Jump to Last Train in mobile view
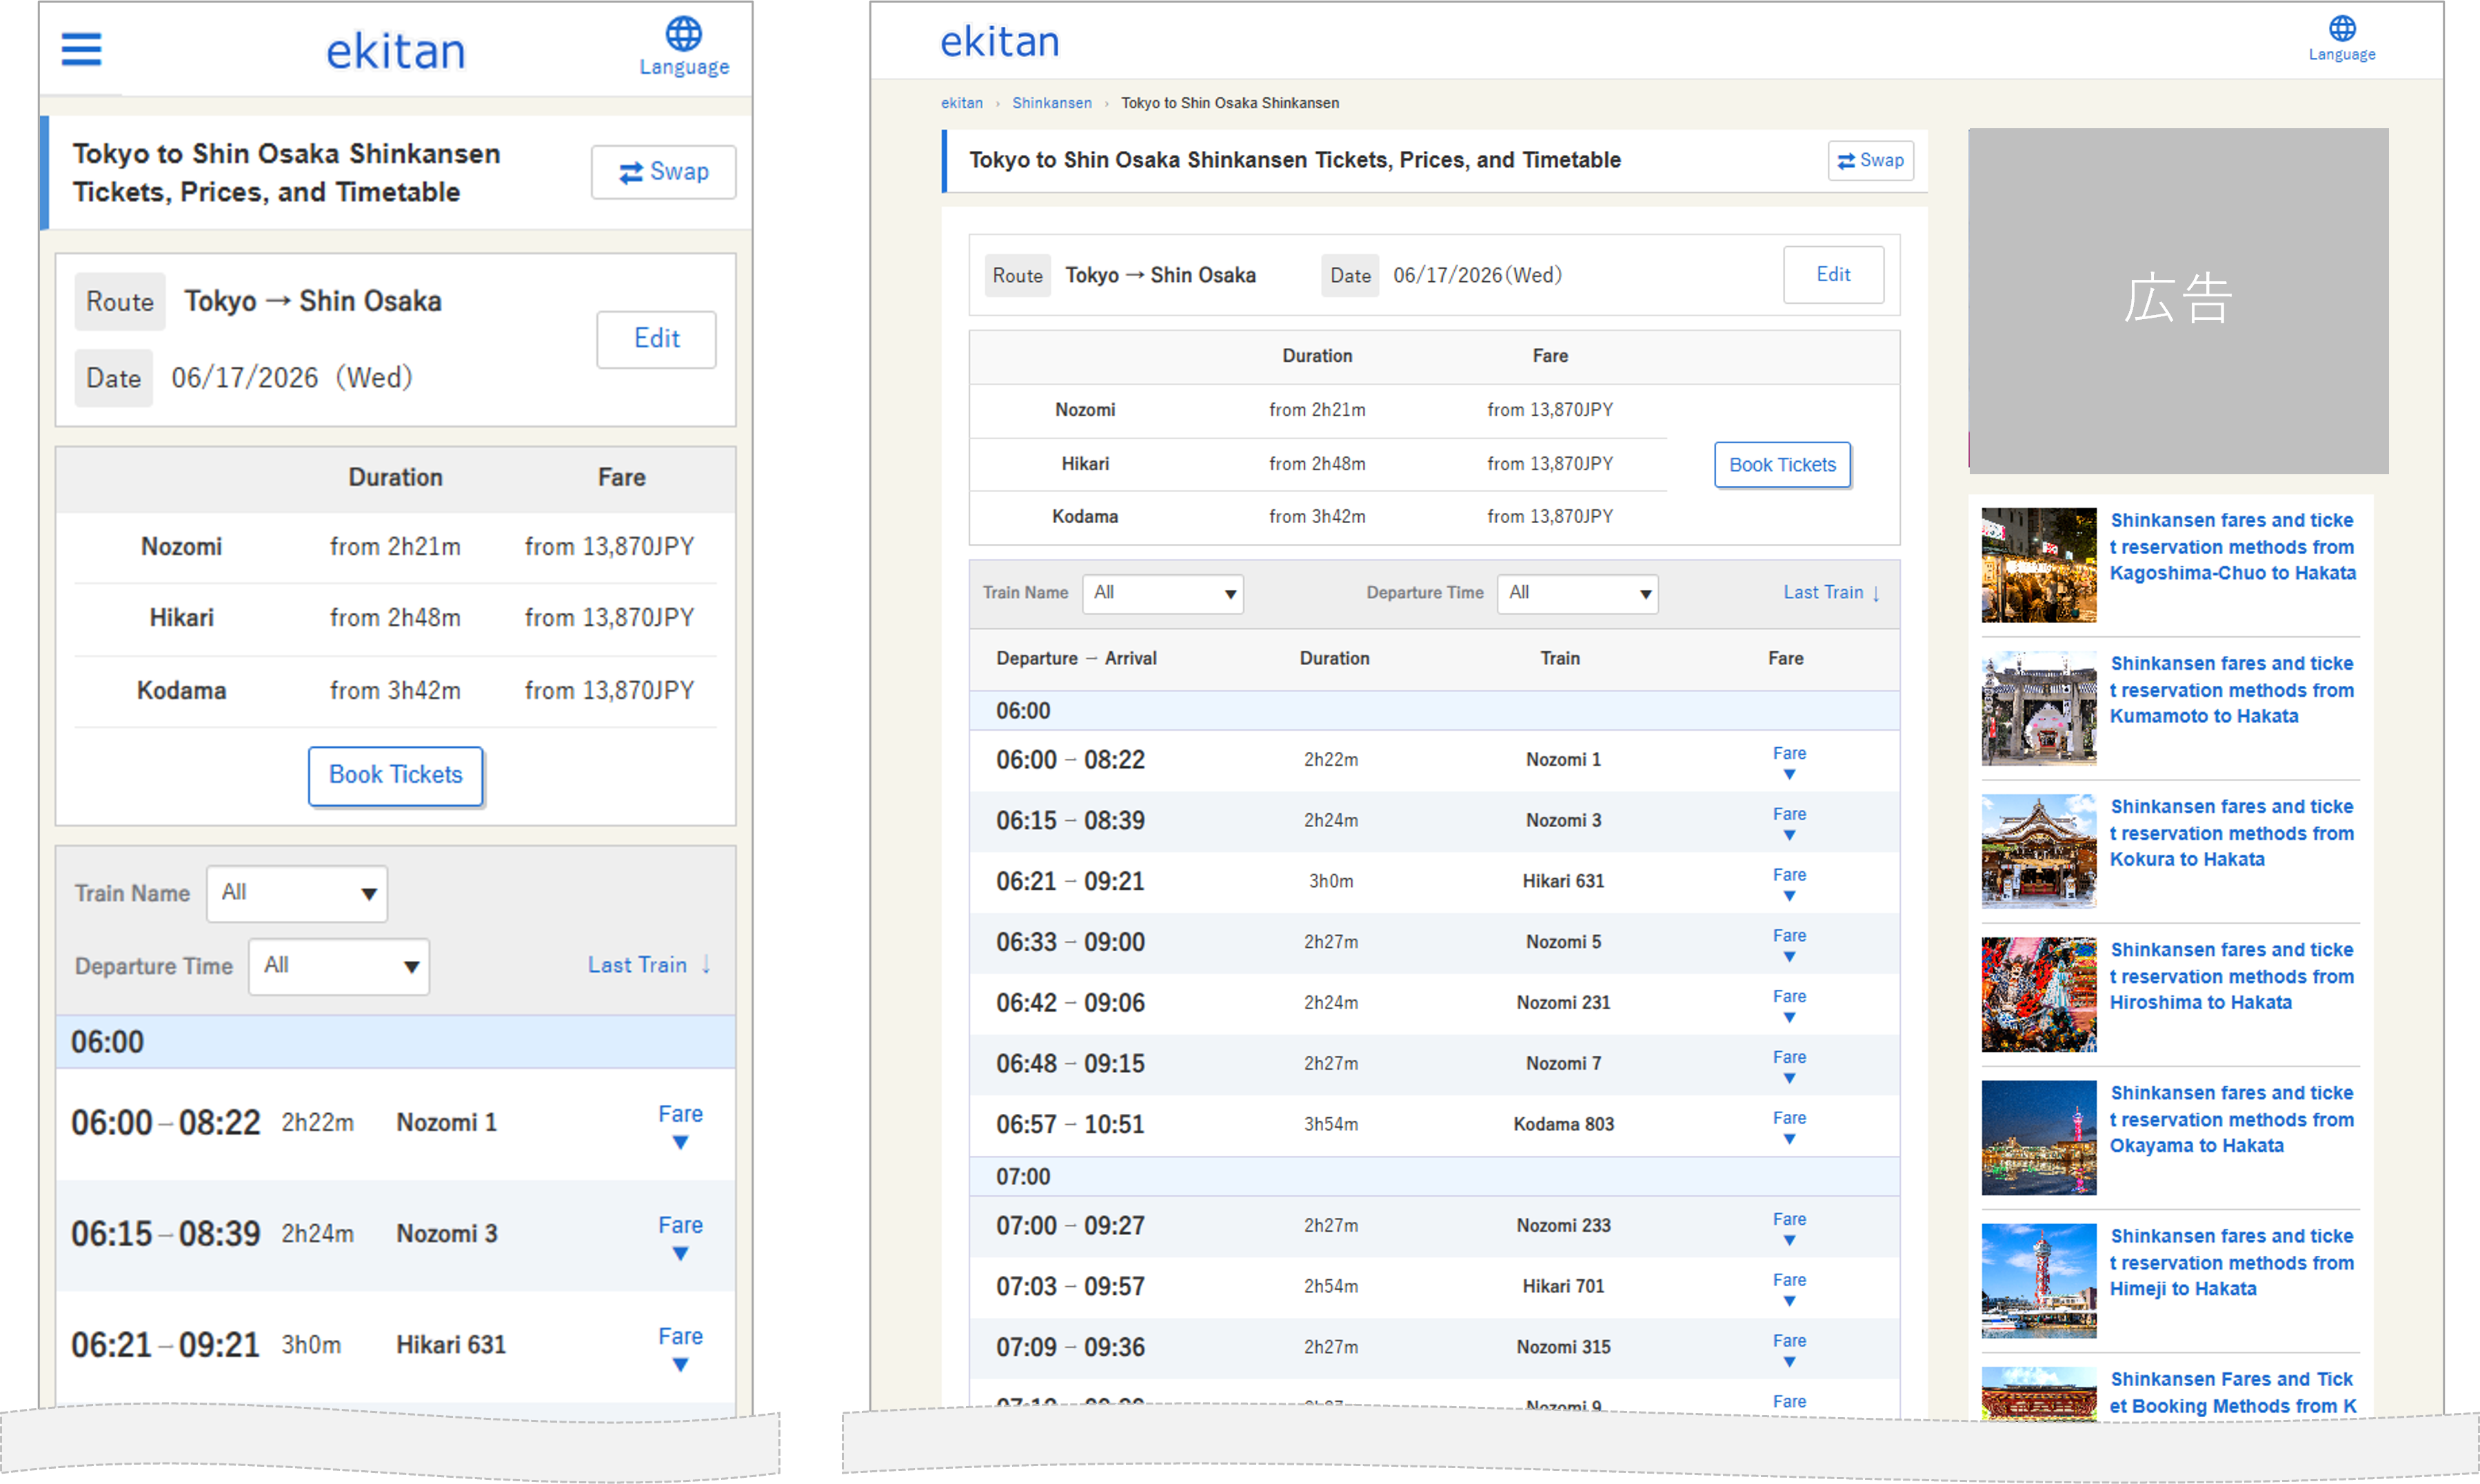This screenshot has height=1484, width=2480. pyautogui.click(x=649, y=965)
